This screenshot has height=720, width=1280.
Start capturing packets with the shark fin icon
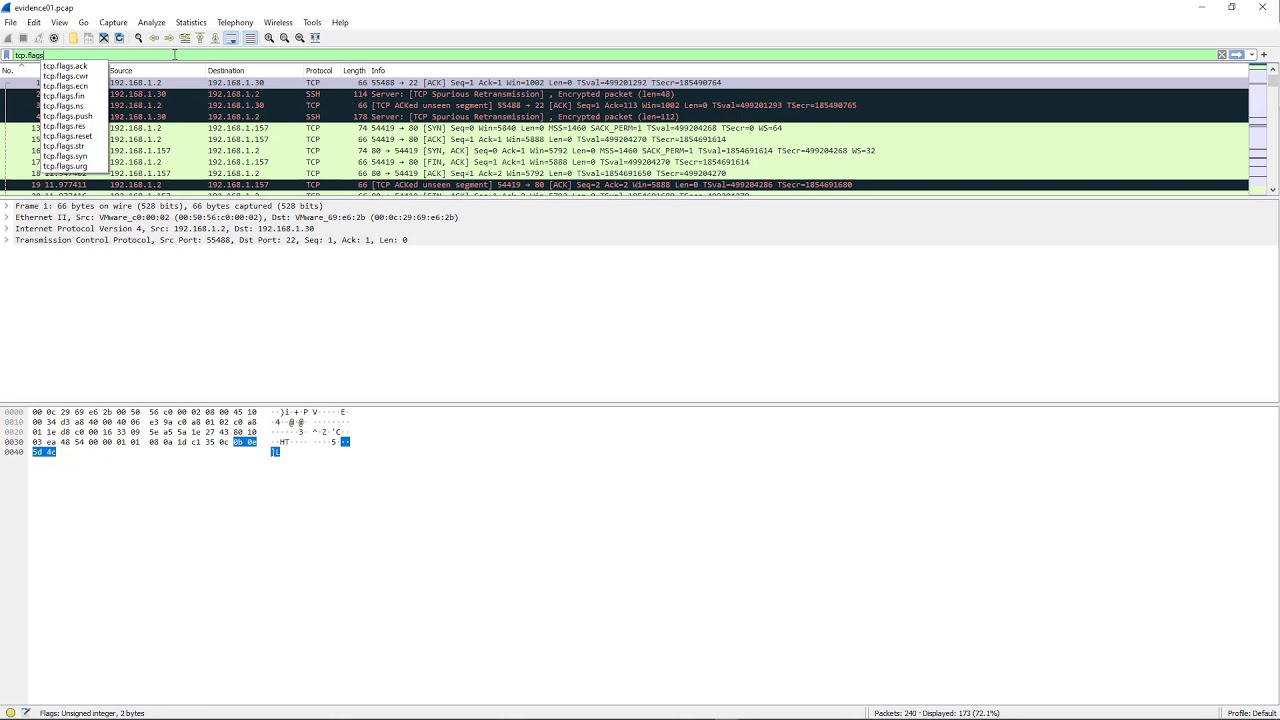tap(8, 38)
